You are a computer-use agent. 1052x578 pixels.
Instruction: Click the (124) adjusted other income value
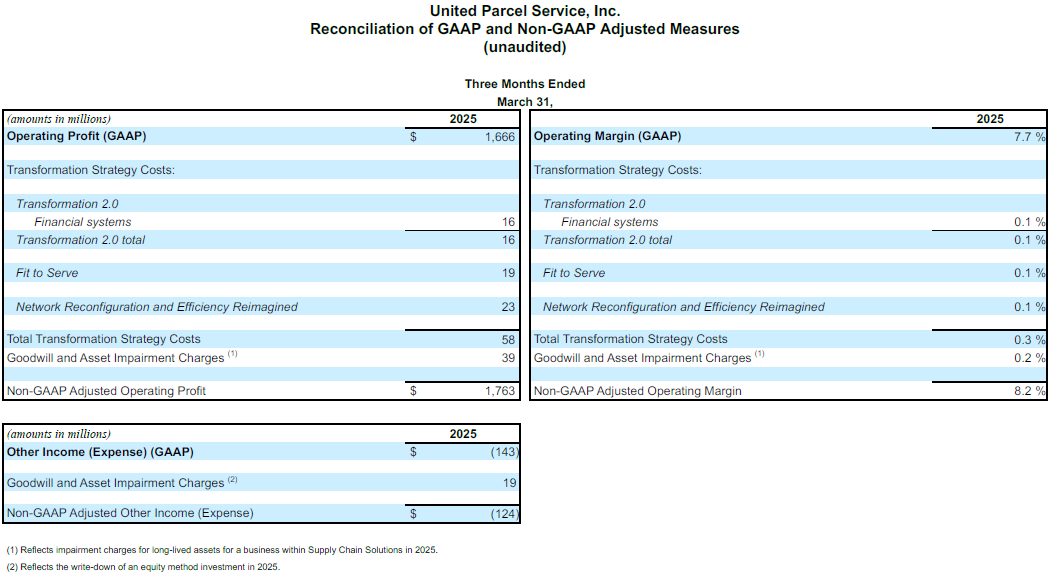[504, 514]
